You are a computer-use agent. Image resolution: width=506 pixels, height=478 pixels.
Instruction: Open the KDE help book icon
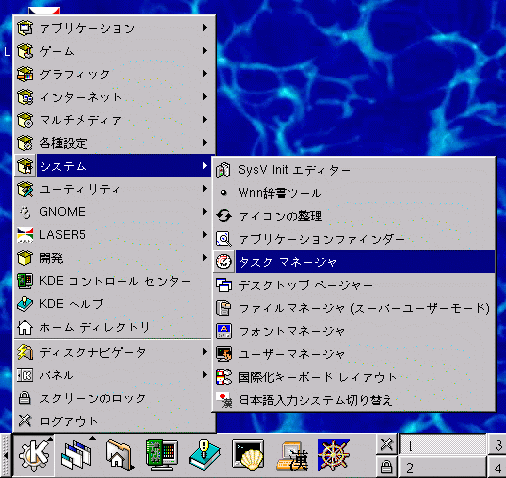point(204,455)
